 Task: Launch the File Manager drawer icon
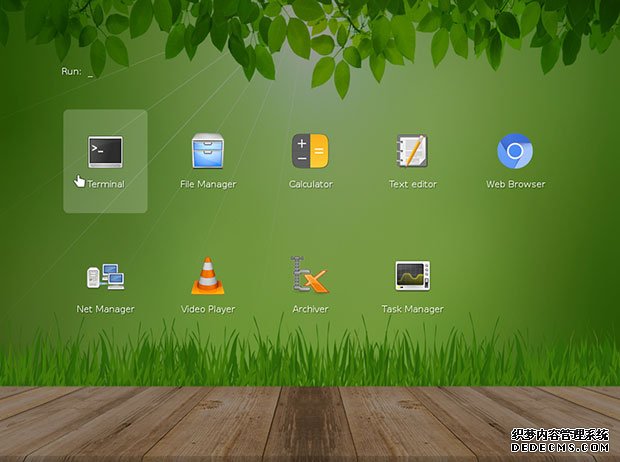pos(208,151)
